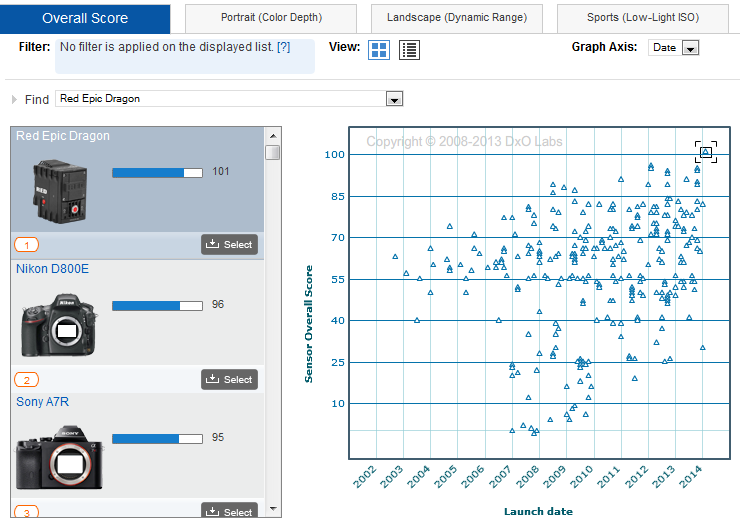
Task: Open the Graph Axis Date dropdown
Action: [673, 47]
